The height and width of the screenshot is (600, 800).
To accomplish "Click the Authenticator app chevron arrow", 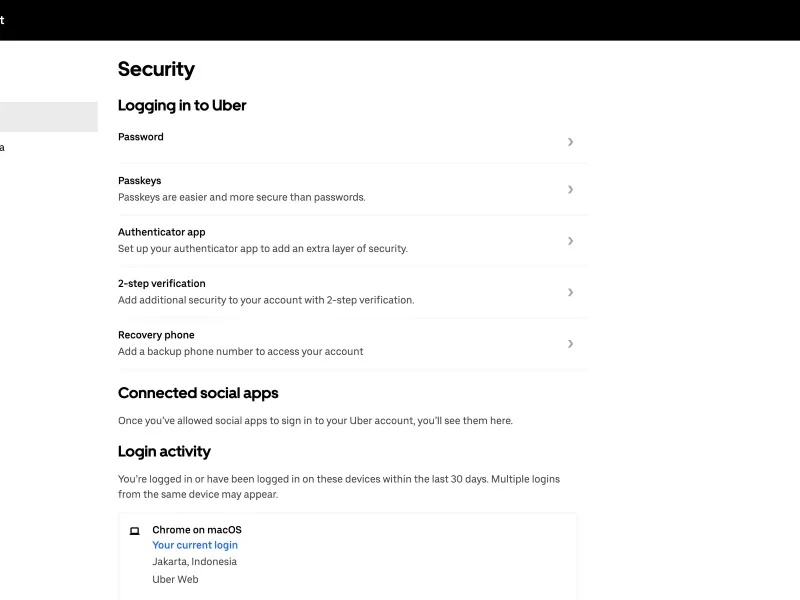I will (570, 241).
